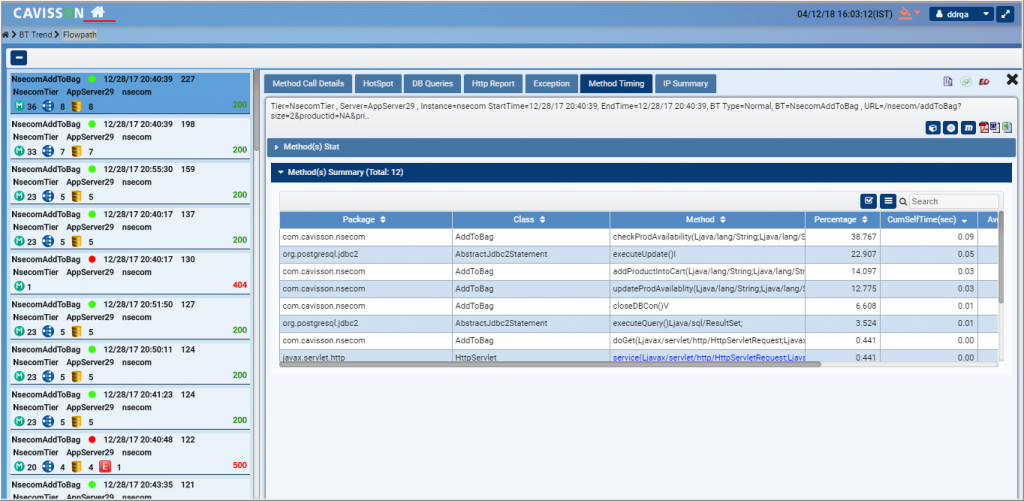The width and height of the screenshot is (1024, 501).
Task: Click the closeDBCon()V method cell
Action: pos(707,306)
